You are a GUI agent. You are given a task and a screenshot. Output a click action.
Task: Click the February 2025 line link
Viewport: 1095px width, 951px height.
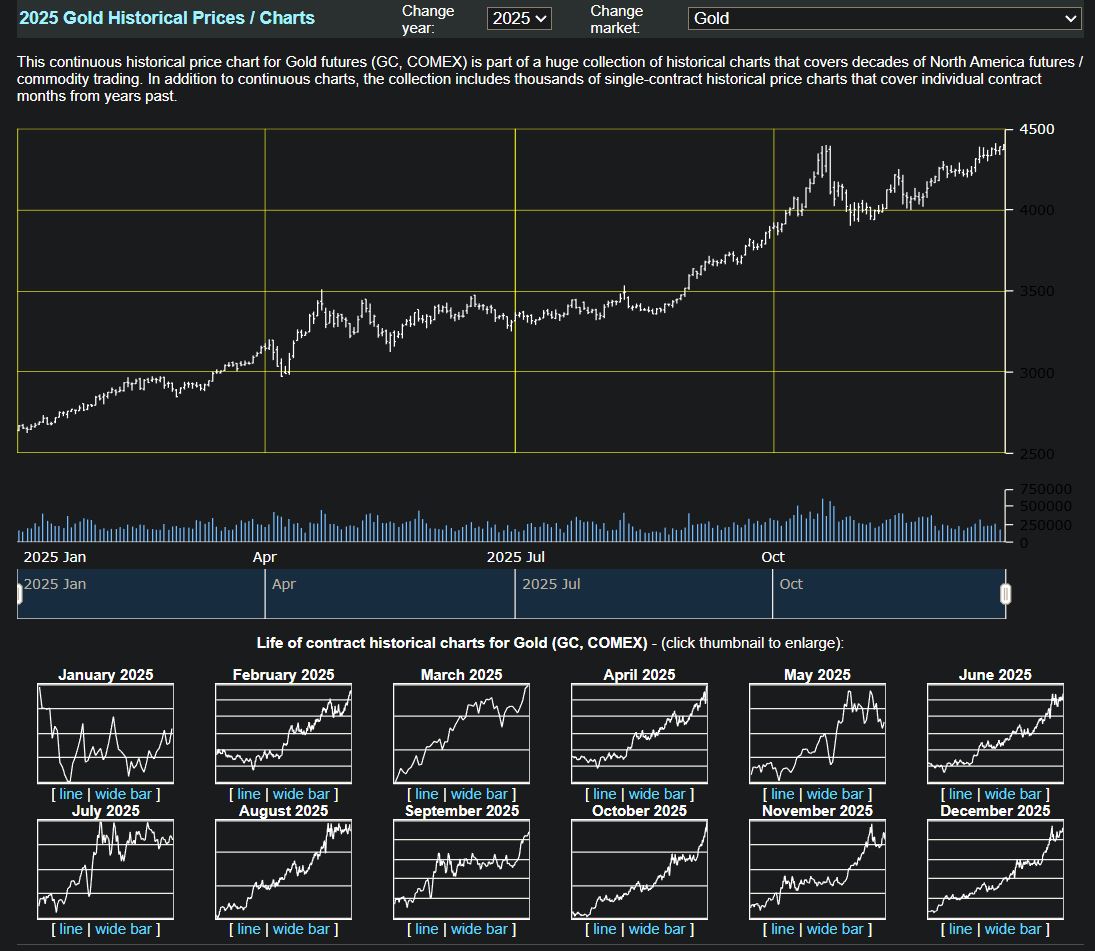click(x=249, y=794)
